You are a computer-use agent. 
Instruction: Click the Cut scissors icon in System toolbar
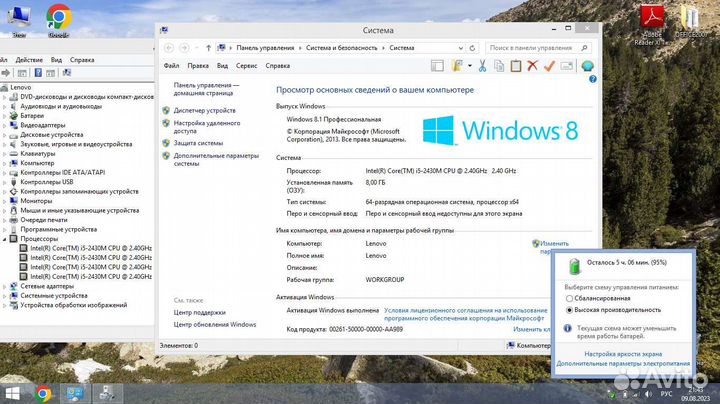click(x=482, y=66)
